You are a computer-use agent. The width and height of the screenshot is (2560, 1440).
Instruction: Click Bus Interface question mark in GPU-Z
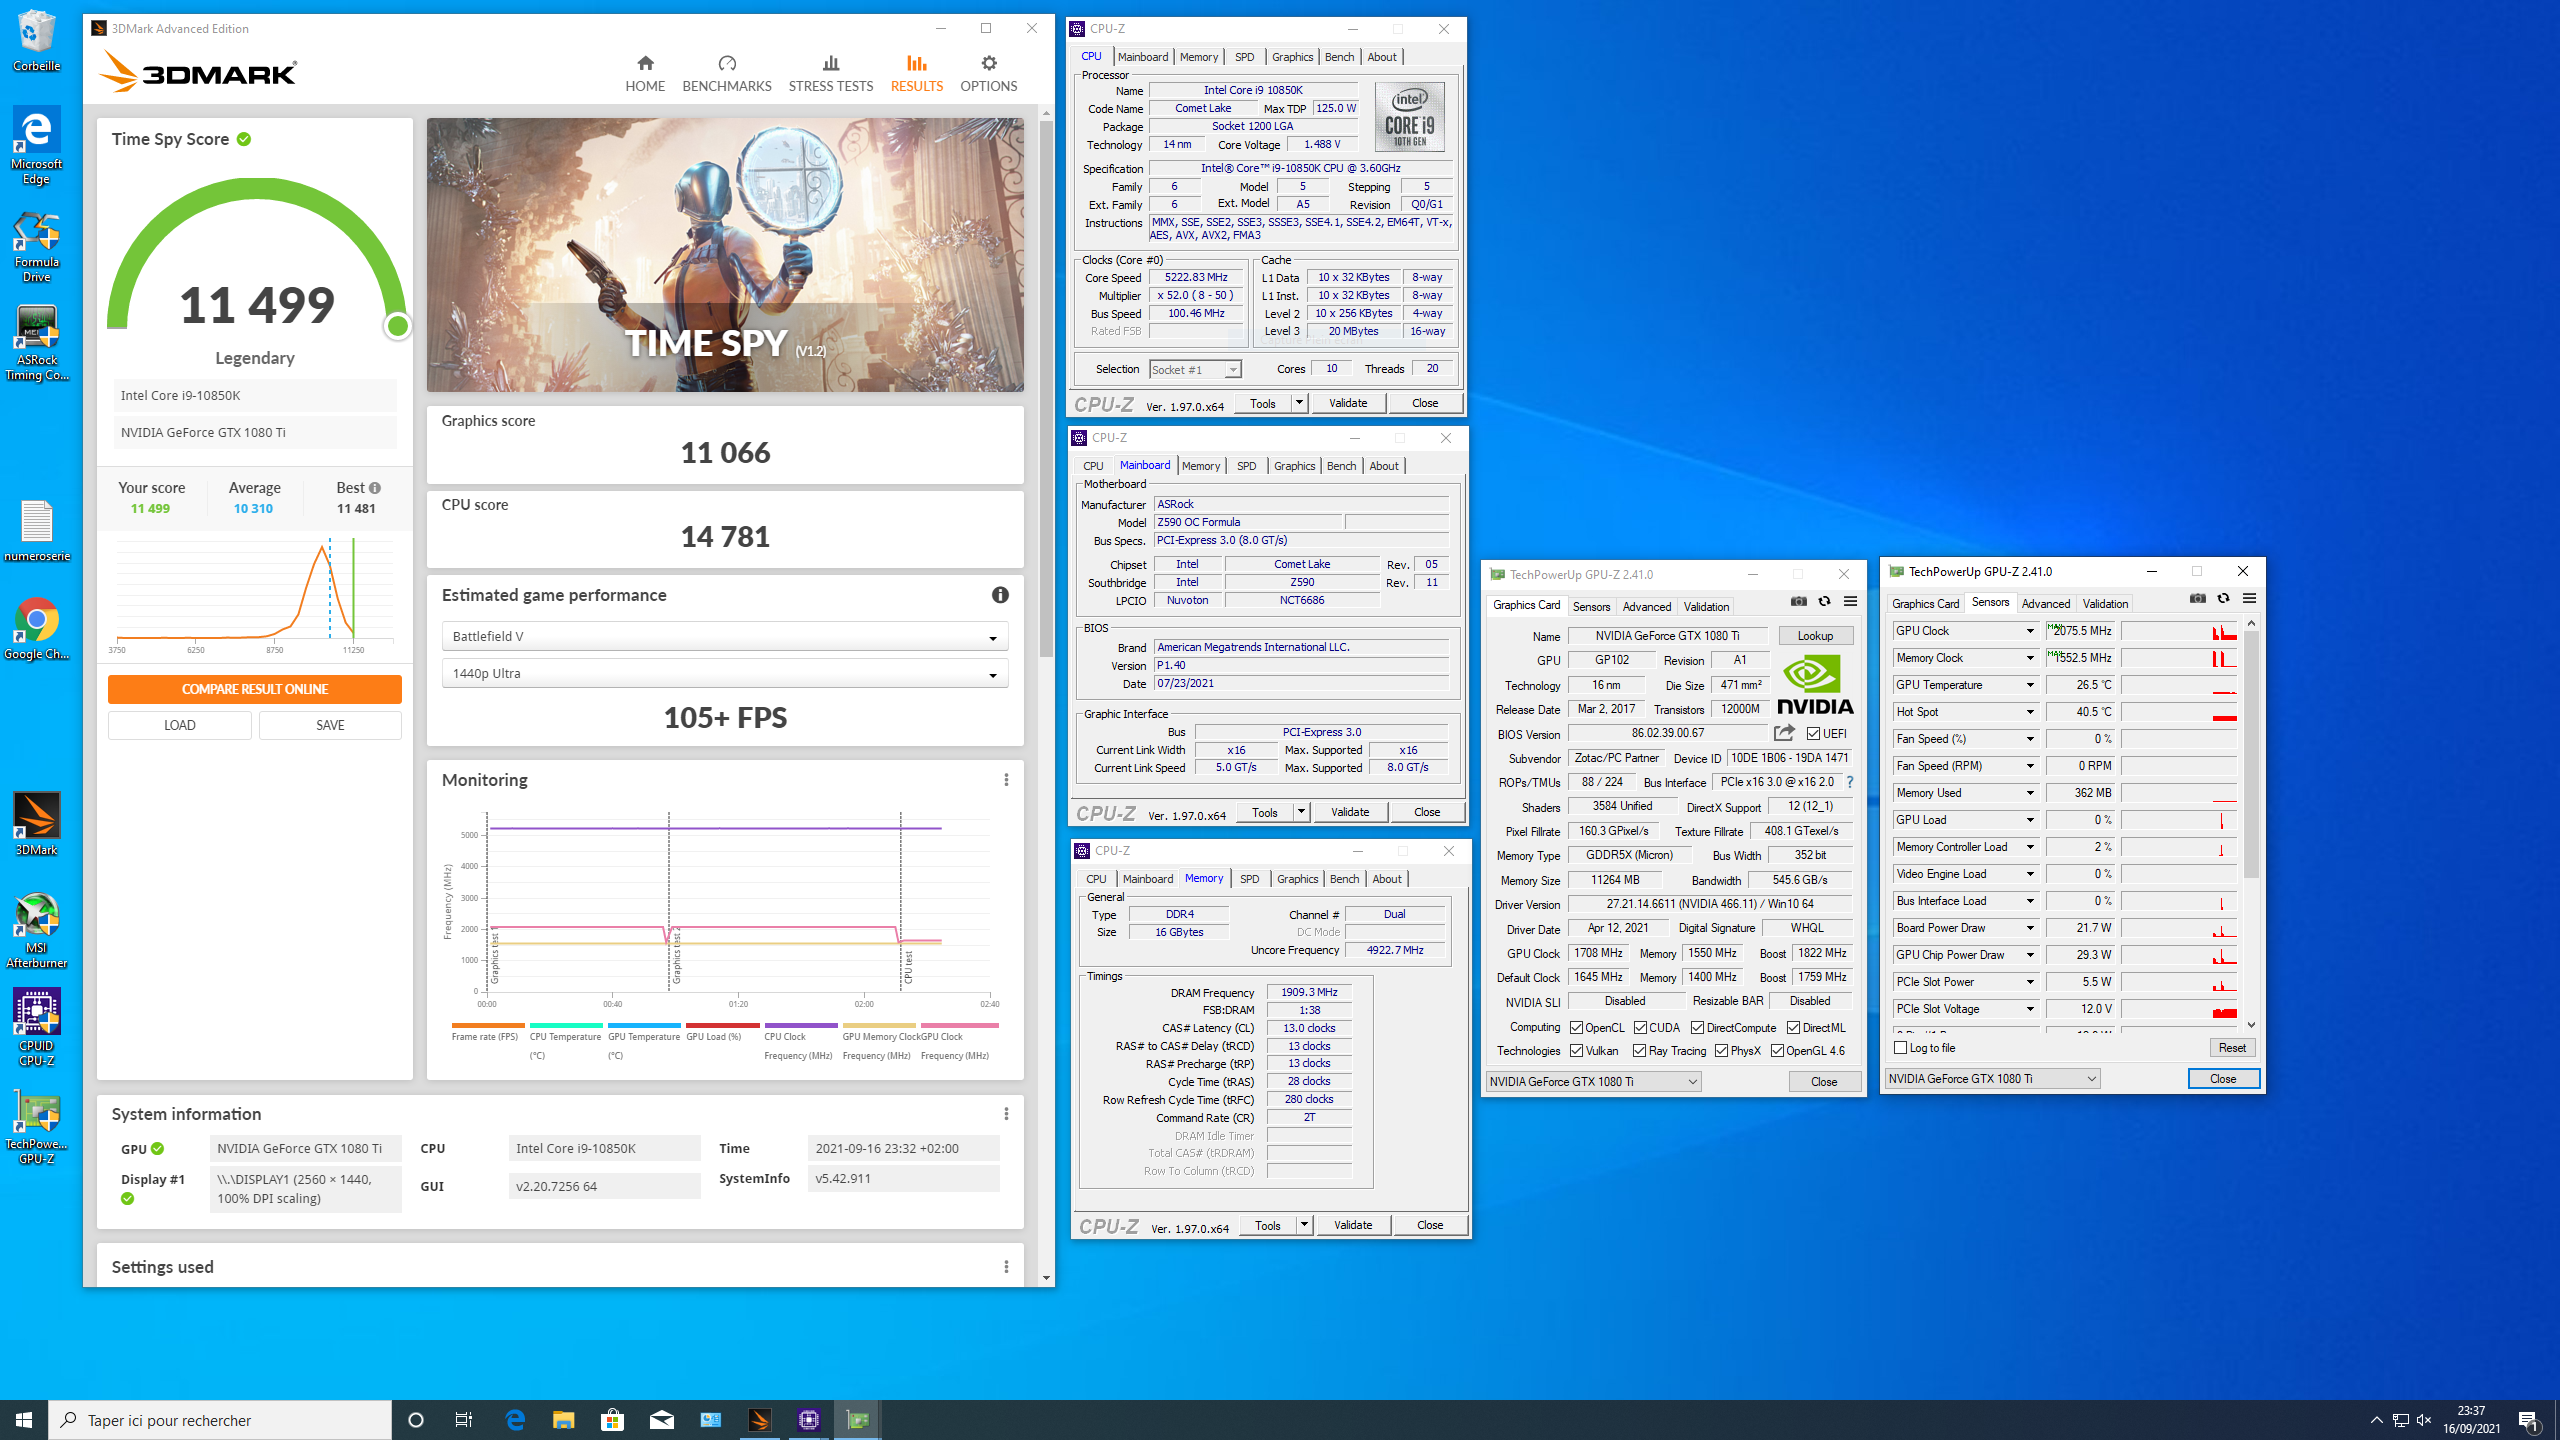(1850, 782)
